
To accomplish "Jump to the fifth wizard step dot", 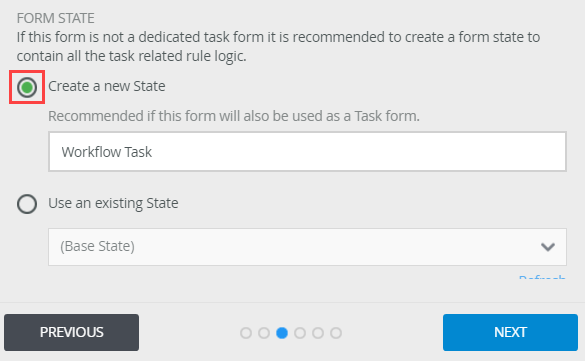I will tap(318, 333).
